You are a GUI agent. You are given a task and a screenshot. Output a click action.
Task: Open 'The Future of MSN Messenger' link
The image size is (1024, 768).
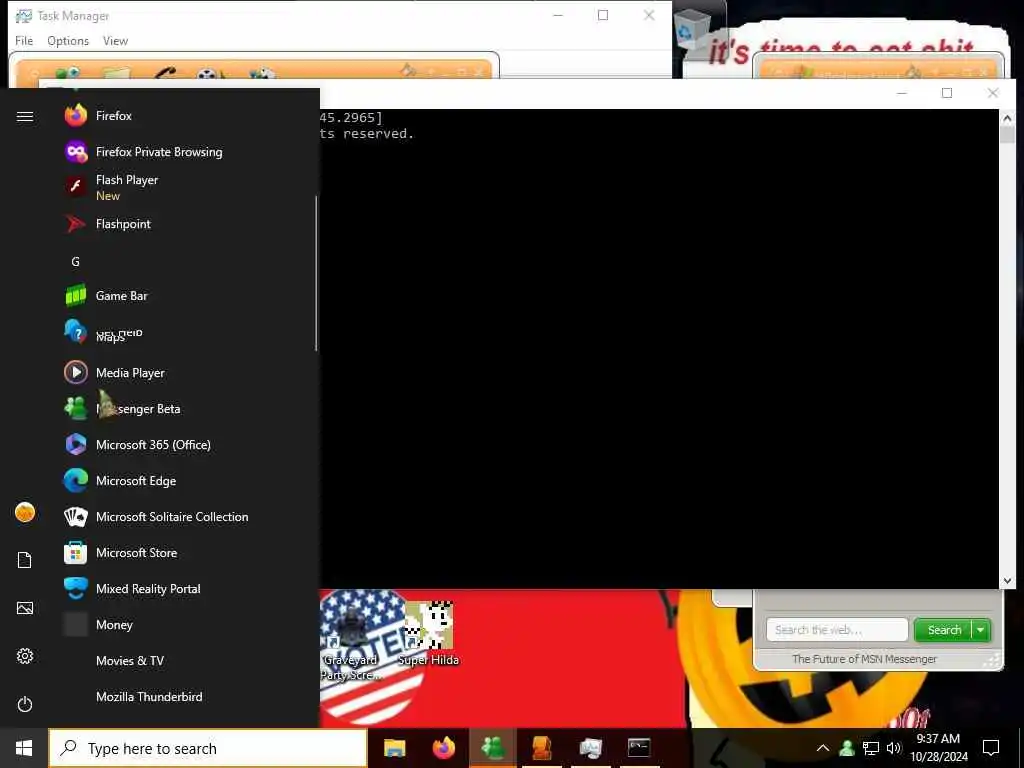pos(864,659)
